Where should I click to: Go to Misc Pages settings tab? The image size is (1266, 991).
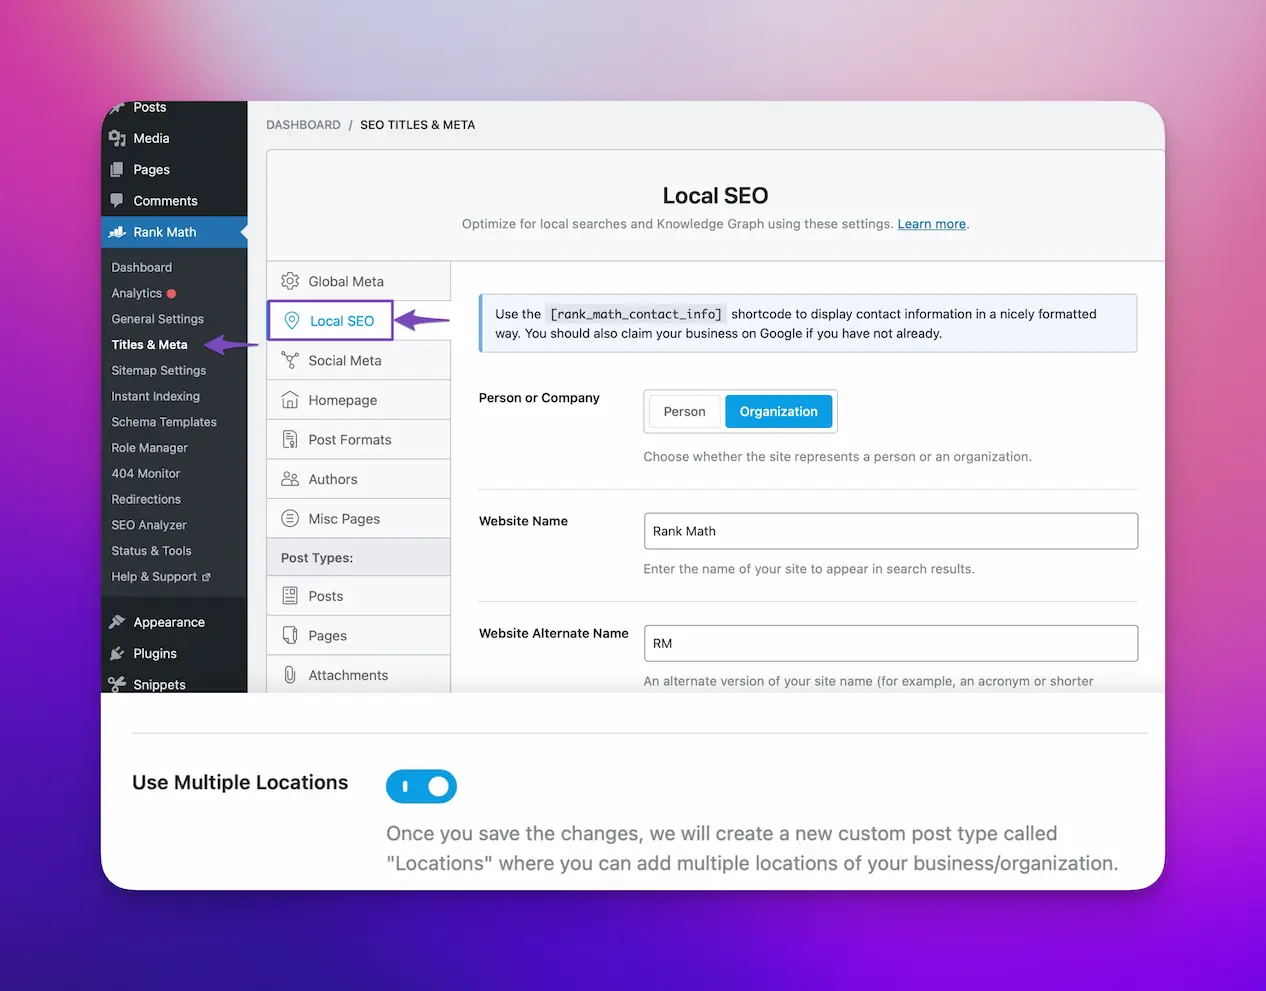coord(344,519)
